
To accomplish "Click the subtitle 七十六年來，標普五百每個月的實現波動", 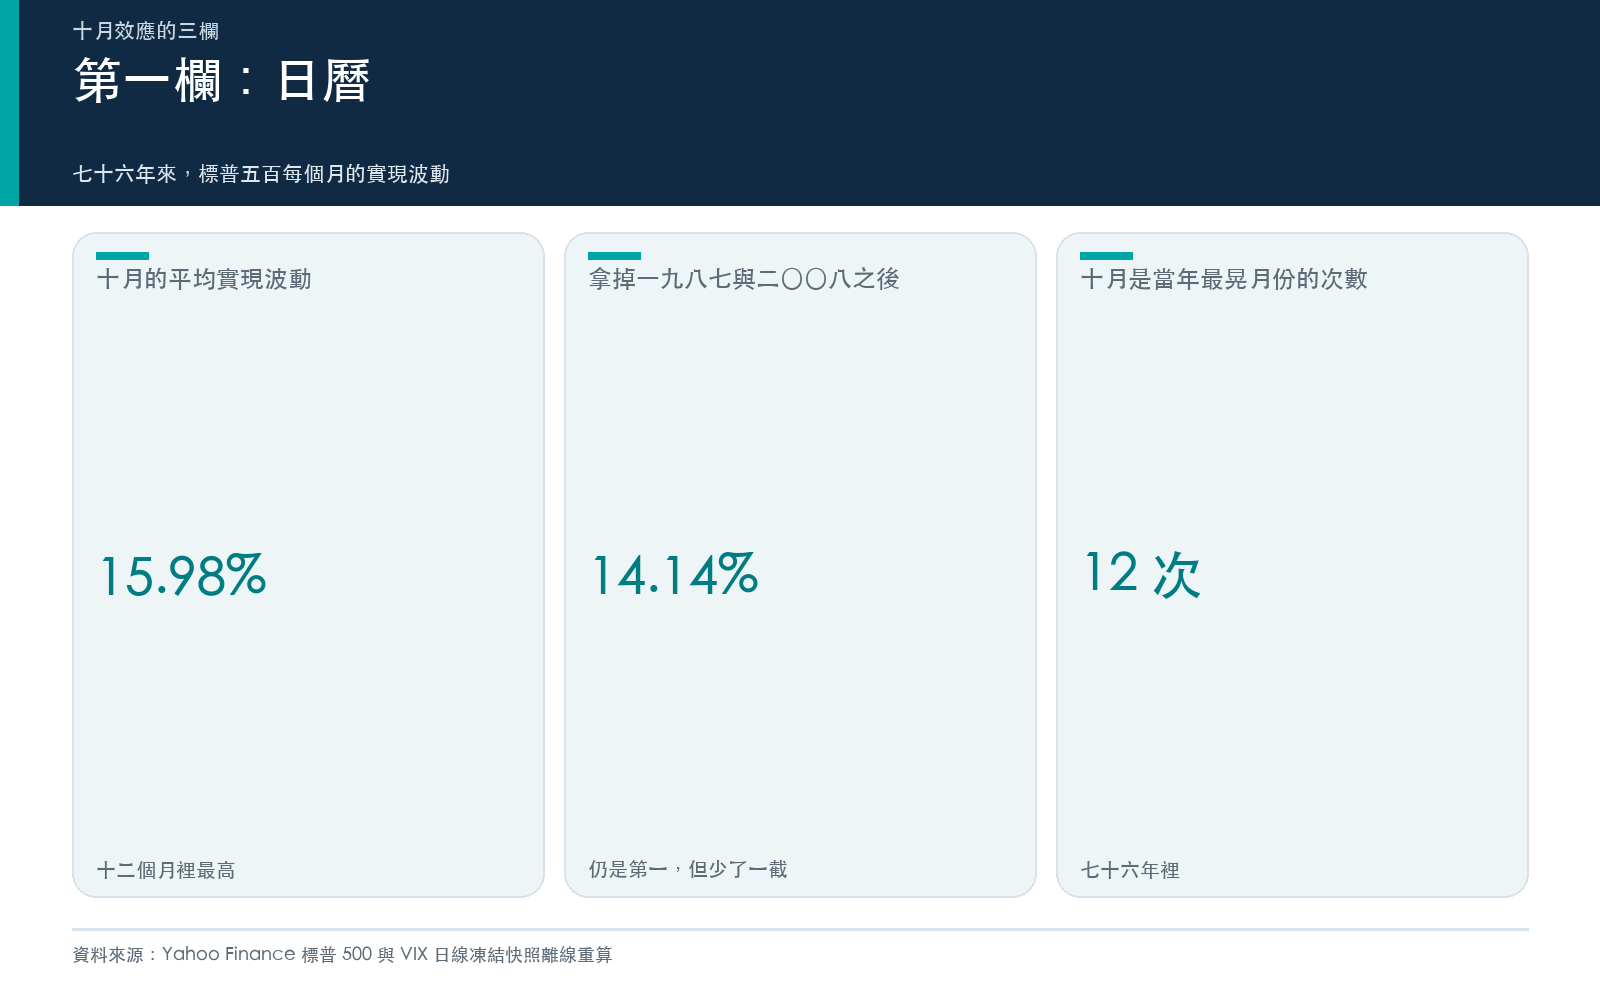I will coord(261,174).
